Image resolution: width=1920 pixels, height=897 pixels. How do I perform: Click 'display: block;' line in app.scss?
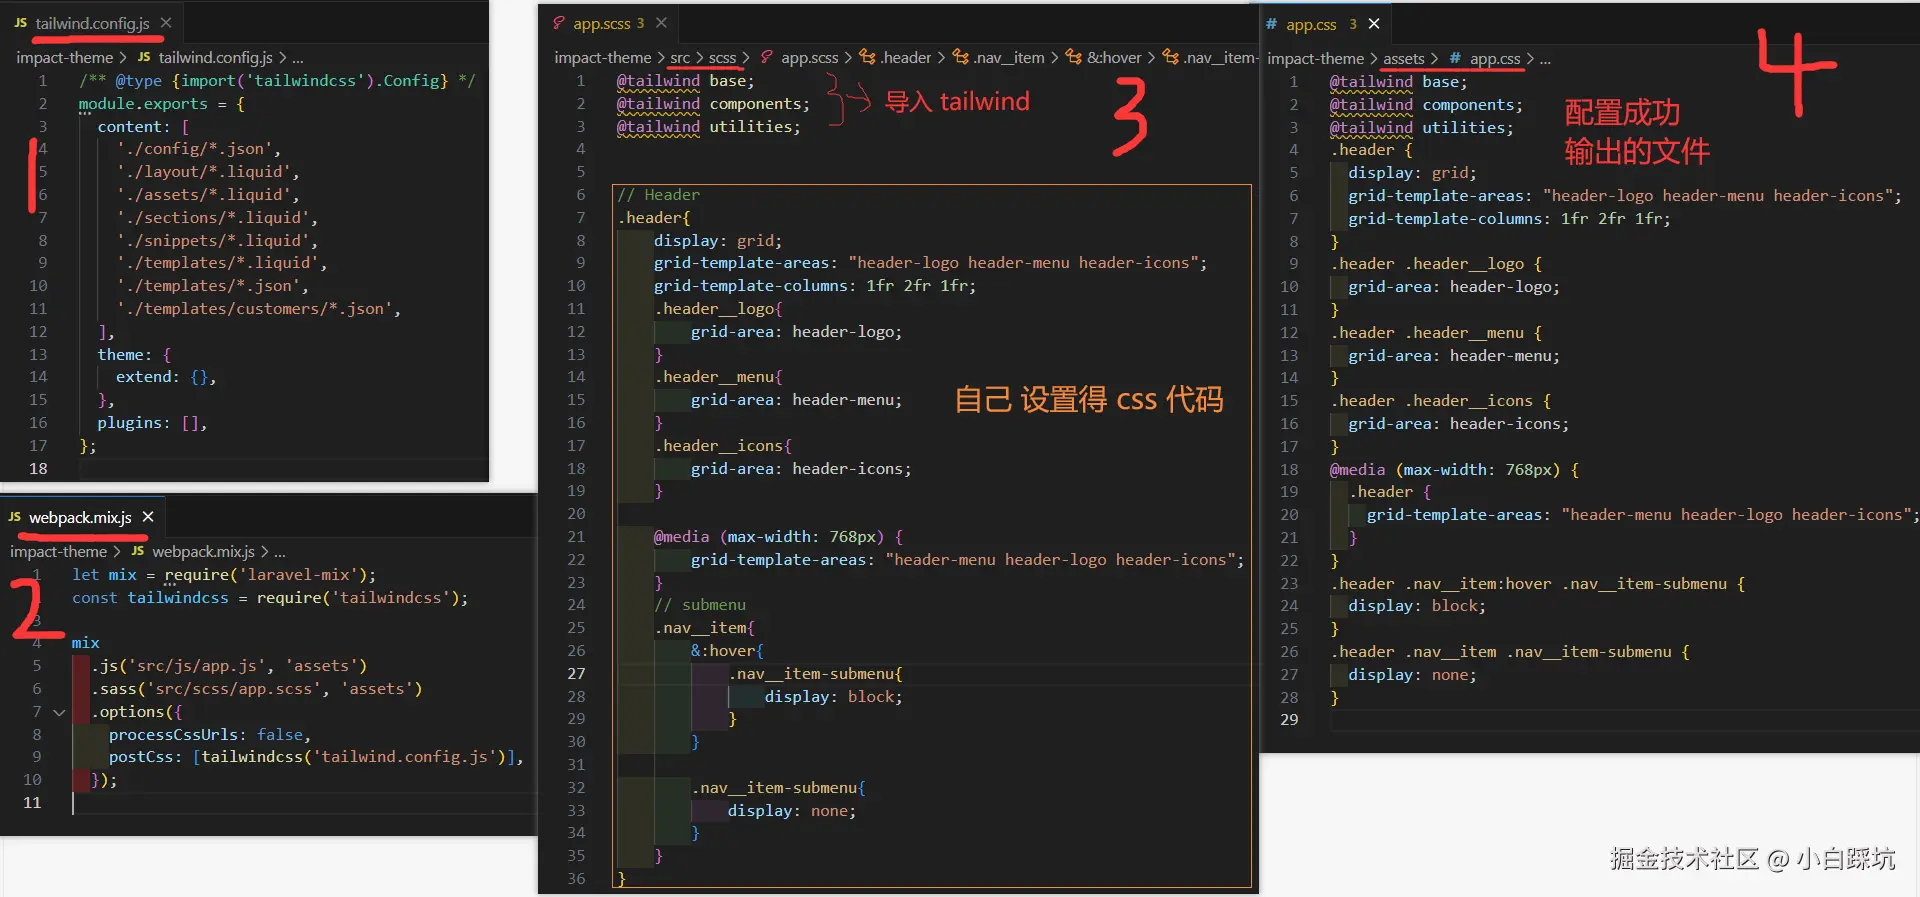(834, 697)
